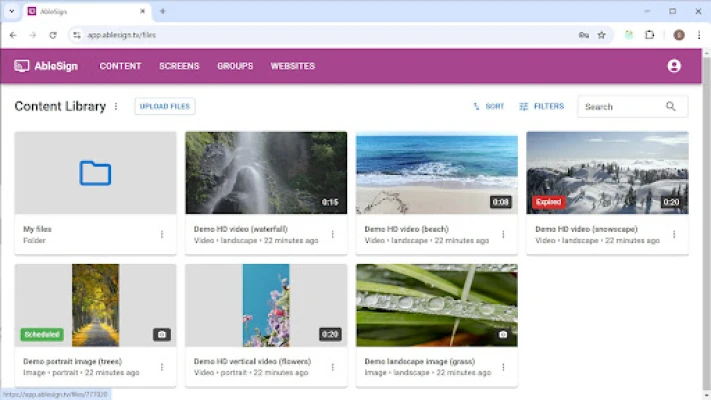Click the search magnifier icon
The width and height of the screenshot is (711, 400).
click(671, 106)
